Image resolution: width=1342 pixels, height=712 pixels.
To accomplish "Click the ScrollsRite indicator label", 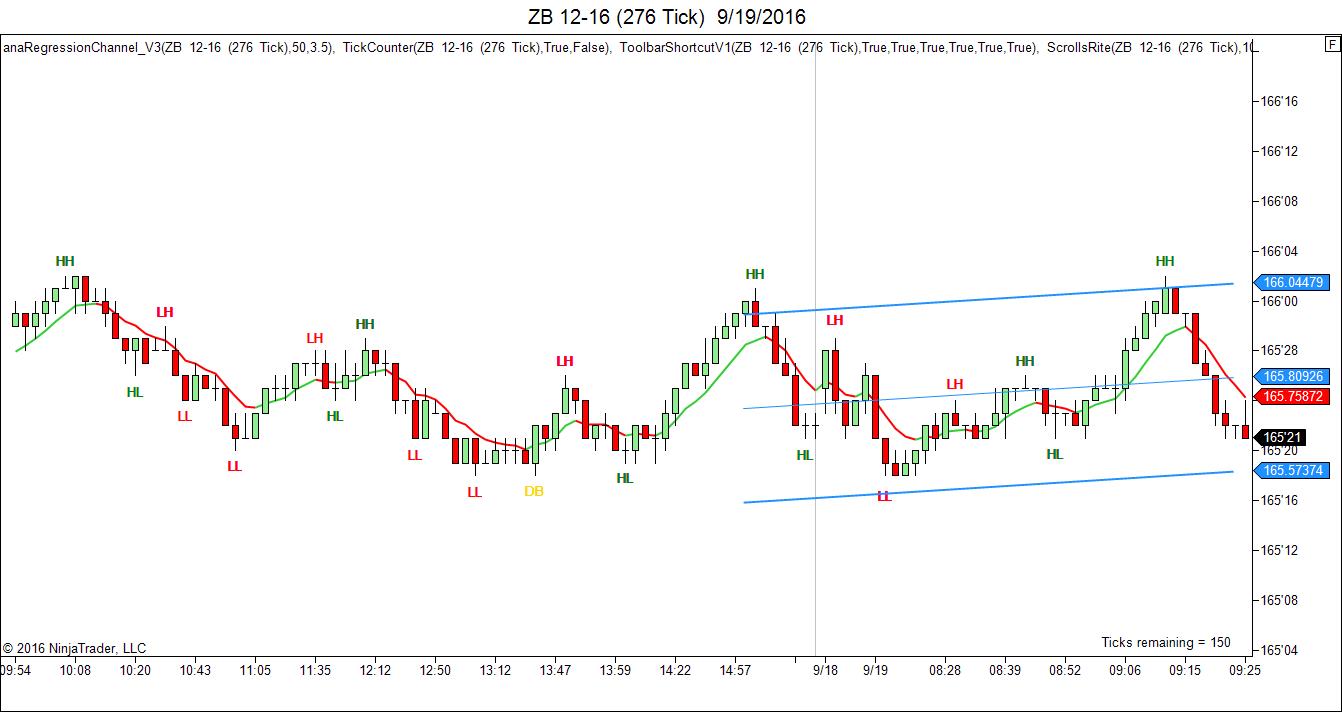I will pyautogui.click(x=1152, y=47).
